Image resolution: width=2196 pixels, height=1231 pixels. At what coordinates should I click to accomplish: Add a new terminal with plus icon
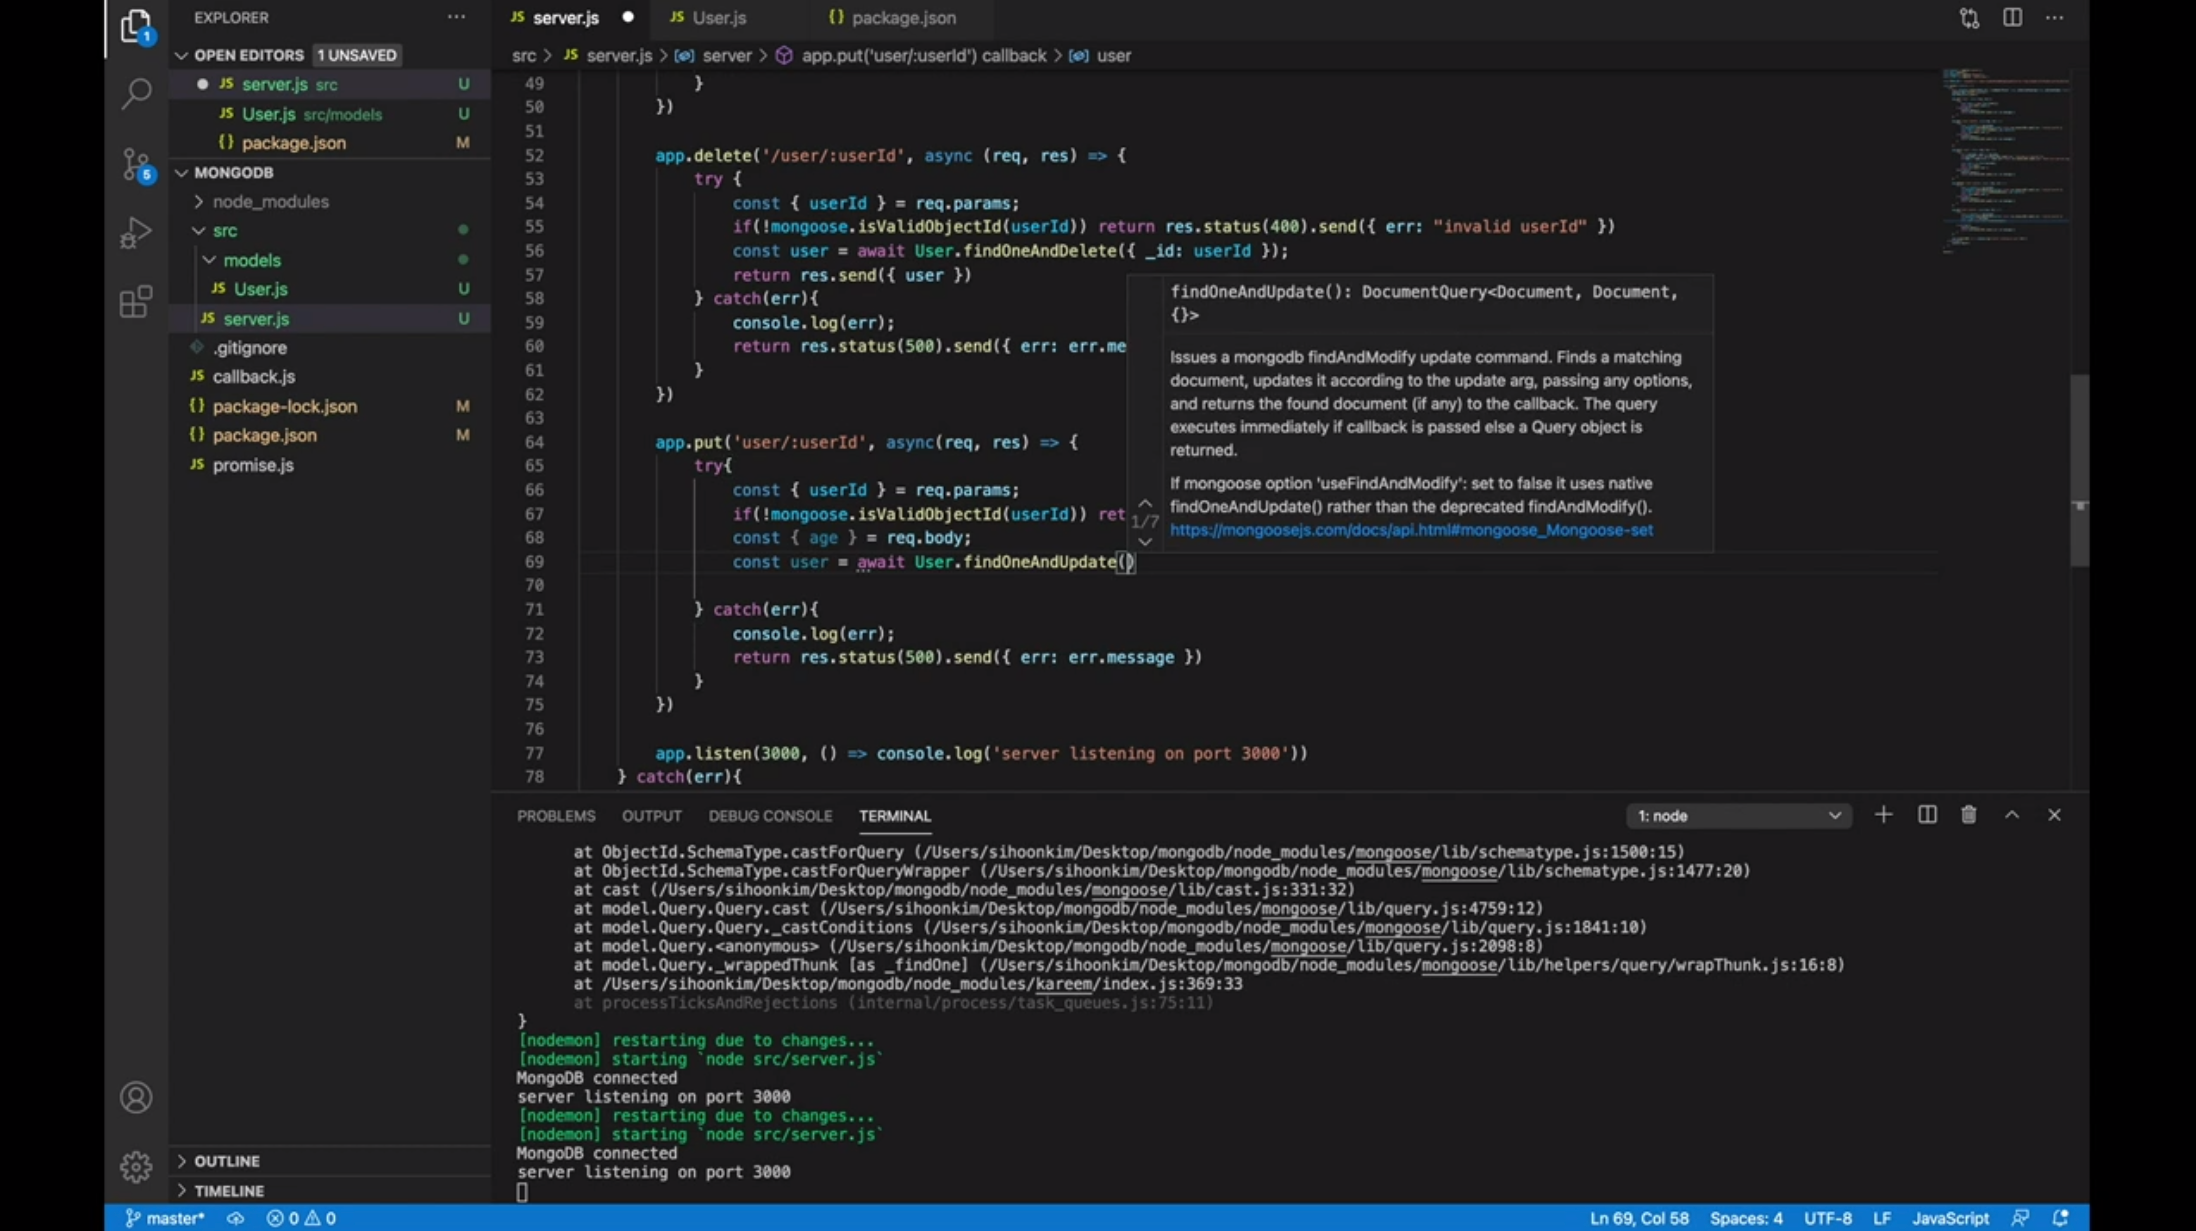pyautogui.click(x=1883, y=815)
